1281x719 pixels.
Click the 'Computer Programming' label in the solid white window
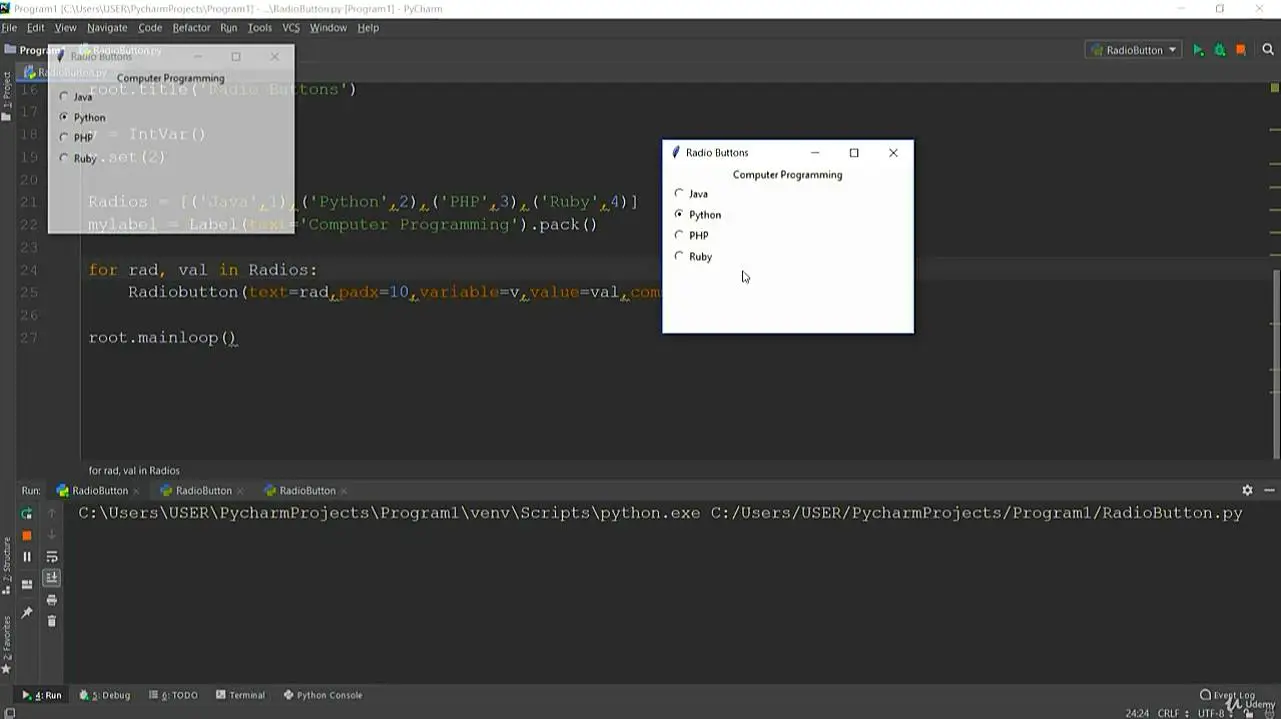tap(788, 175)
